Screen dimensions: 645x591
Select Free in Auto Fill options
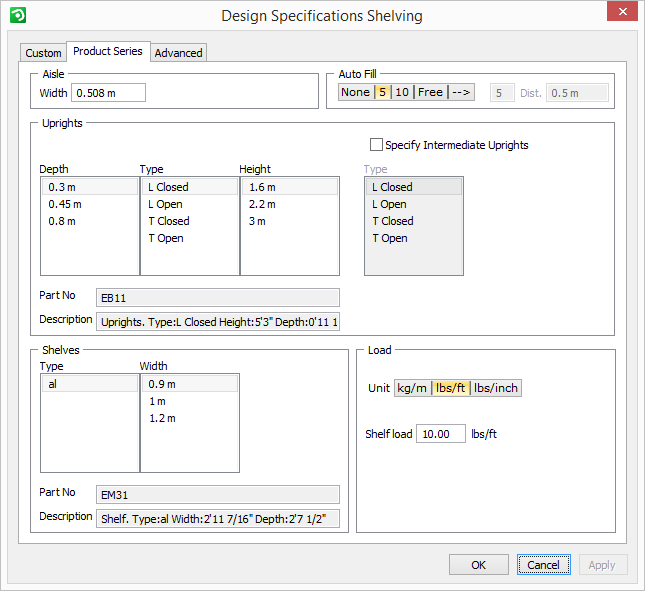pyautogui.click(x=430, y=92)
